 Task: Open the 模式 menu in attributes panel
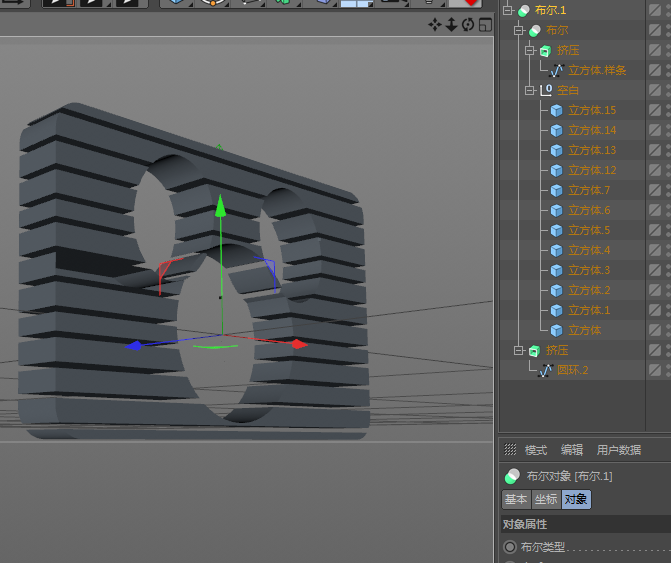pyautogui.click(x=536, y=450)
